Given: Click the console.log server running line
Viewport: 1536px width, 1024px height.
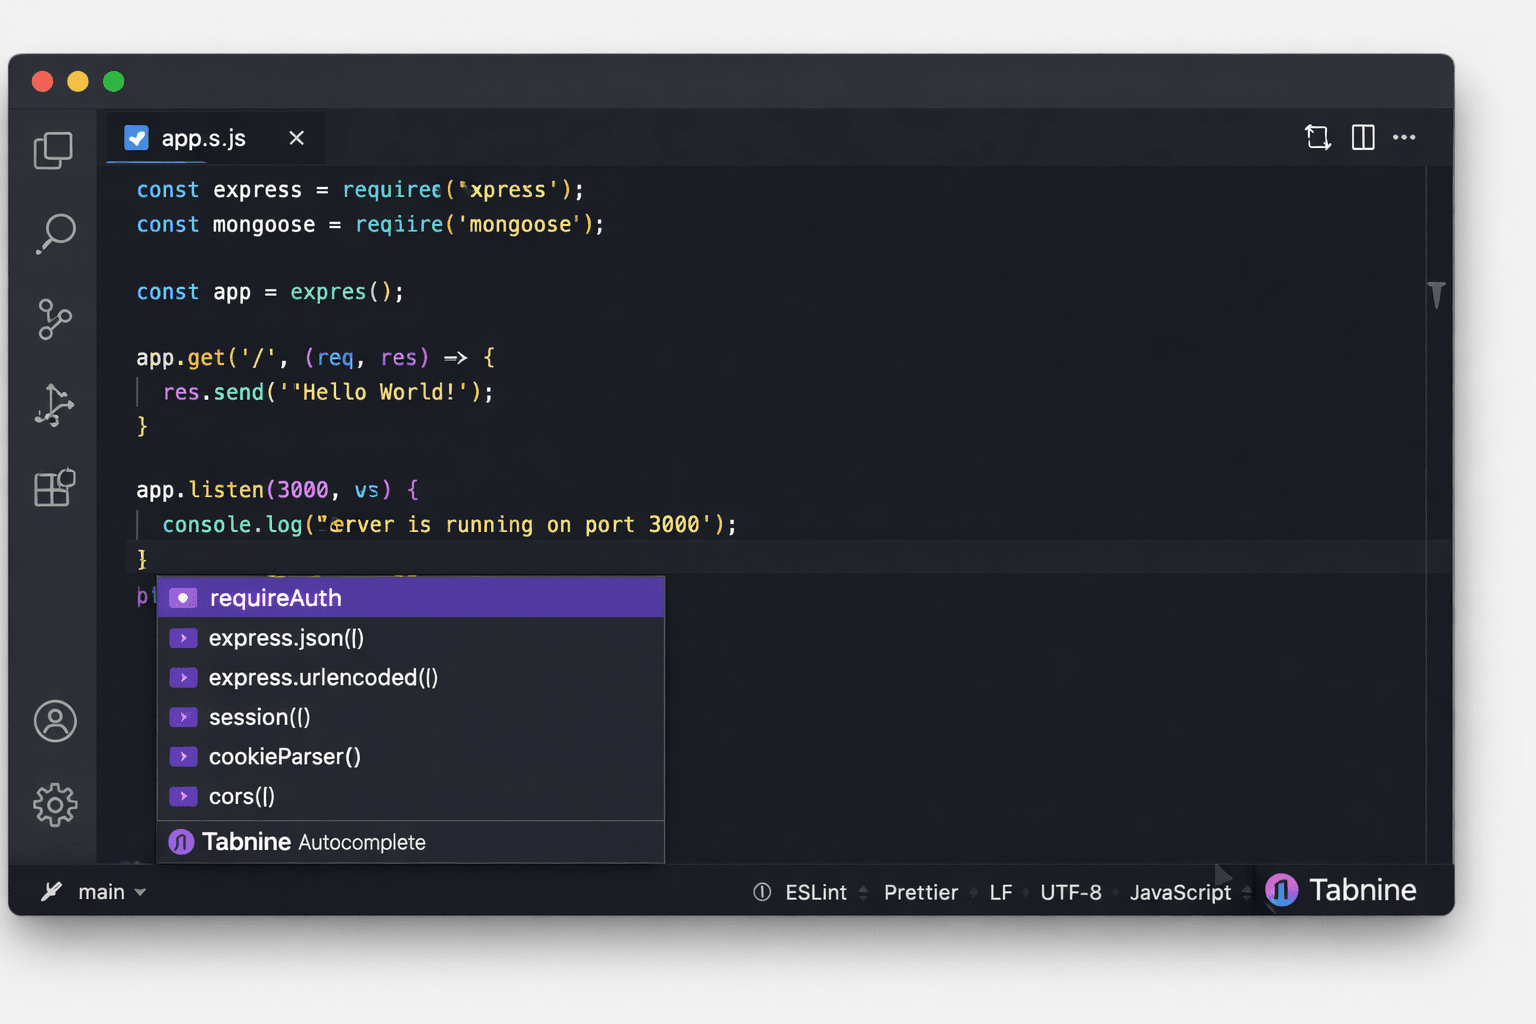Looking at the screenshot, I should pos(449,524).
